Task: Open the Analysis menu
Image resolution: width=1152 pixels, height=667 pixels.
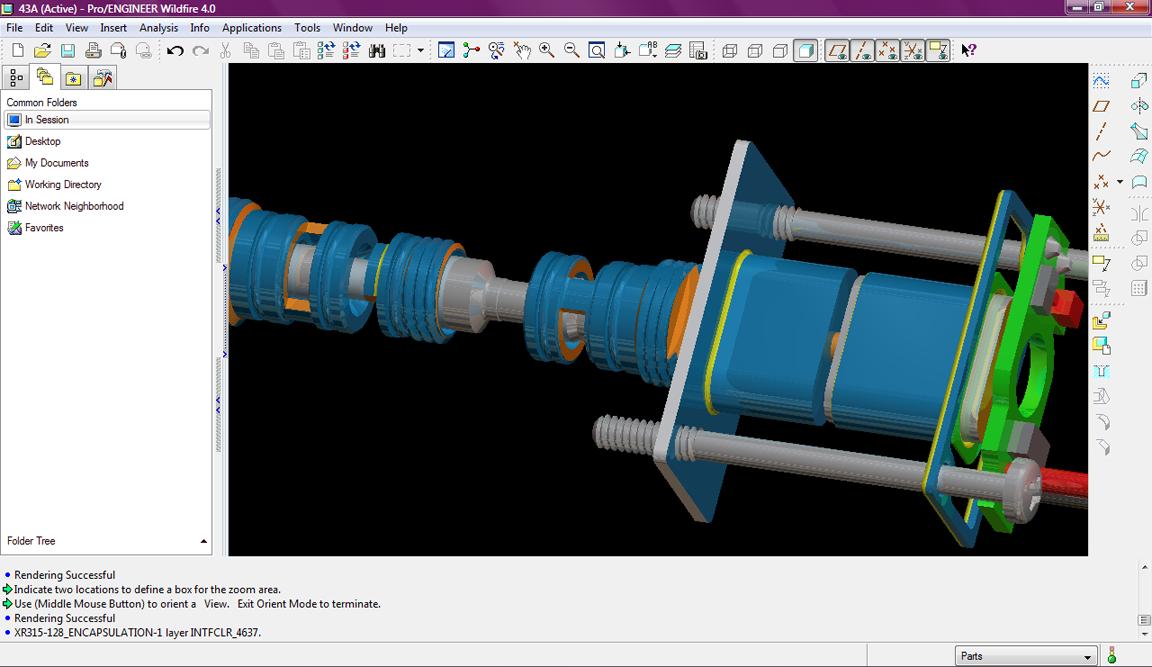Action: click(159, 28)
